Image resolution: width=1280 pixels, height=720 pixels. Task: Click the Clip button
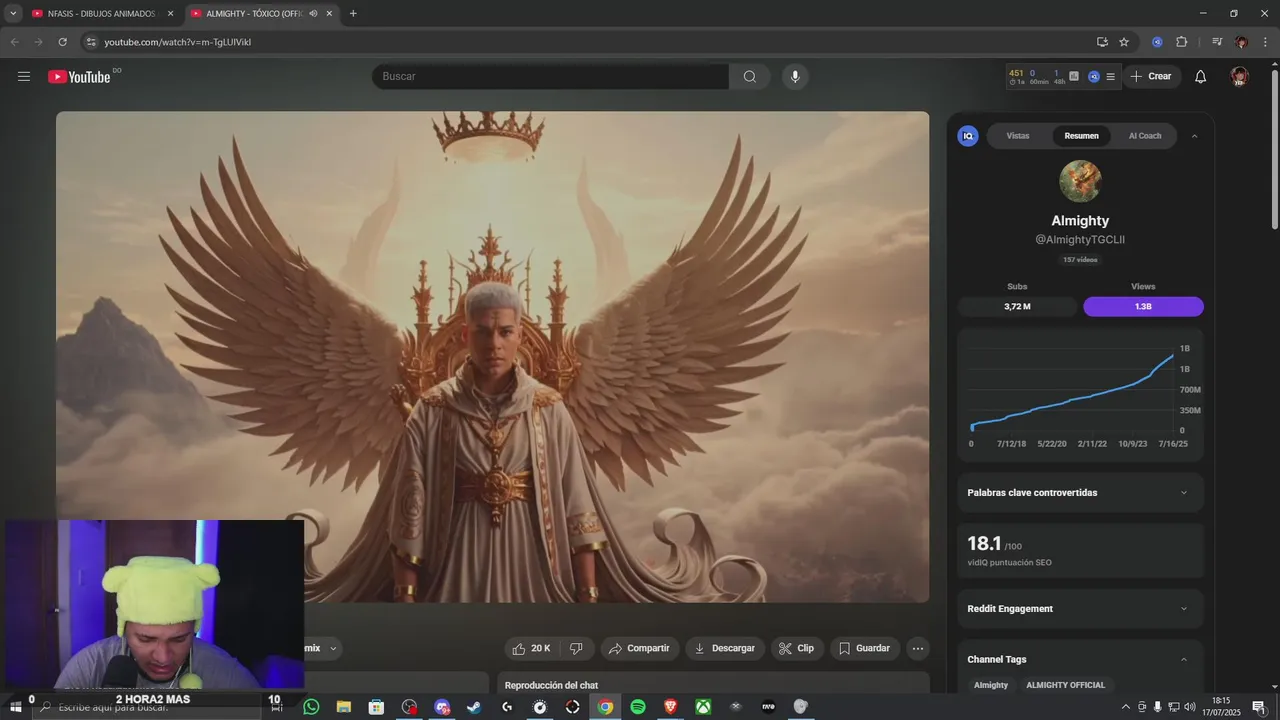pos(797,648)
